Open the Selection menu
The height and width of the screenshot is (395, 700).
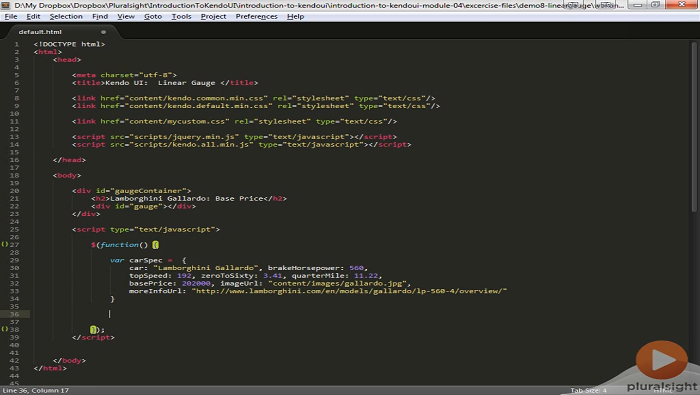[66, 17]
